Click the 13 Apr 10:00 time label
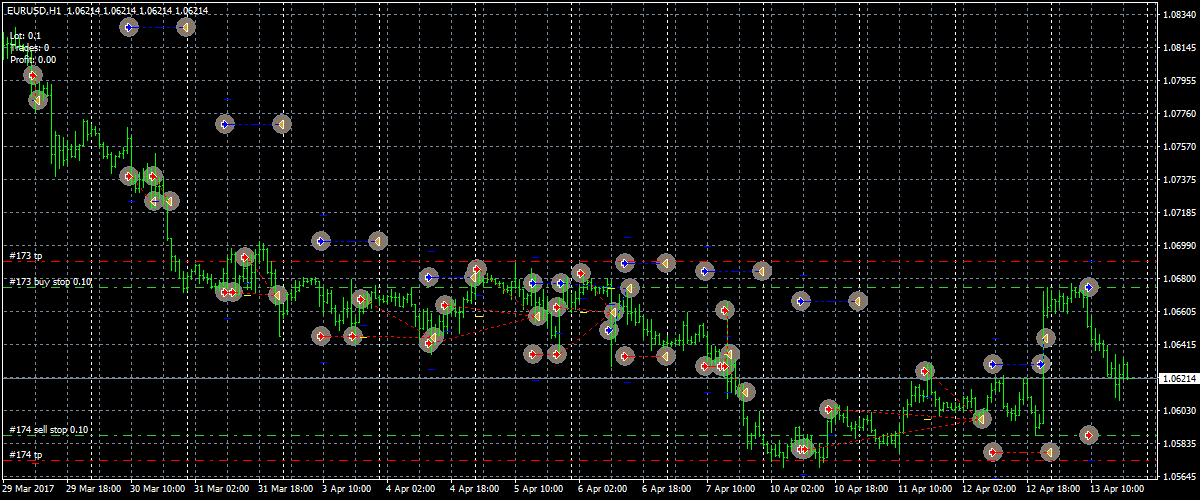Viewport: 1200px width, 500px height. (1119, 490)
